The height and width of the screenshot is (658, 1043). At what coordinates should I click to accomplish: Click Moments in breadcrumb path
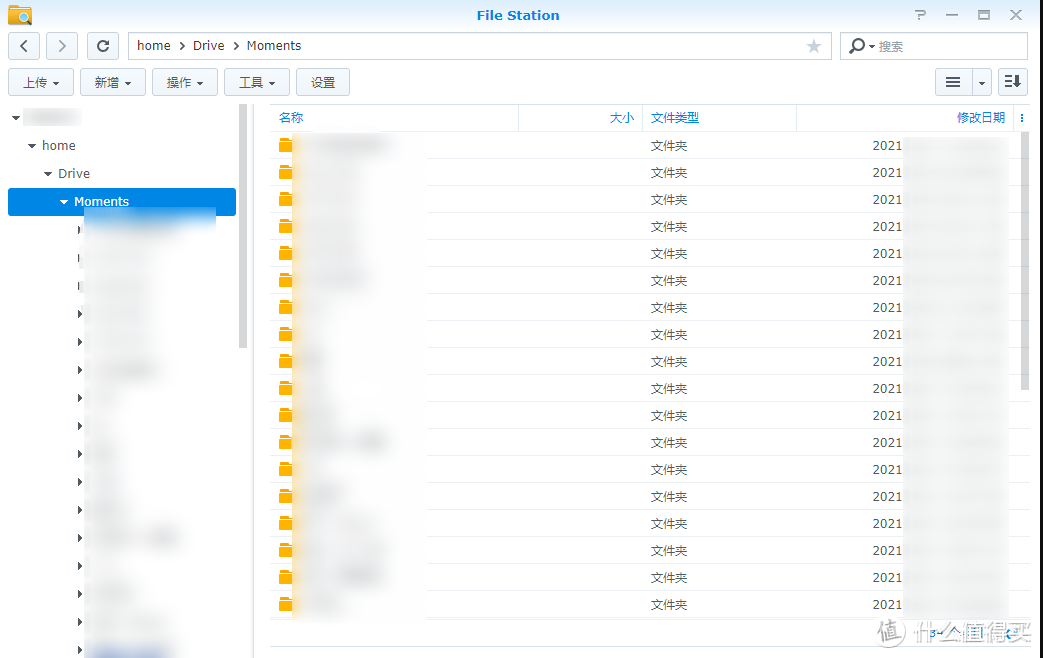(x=273, y=46)
